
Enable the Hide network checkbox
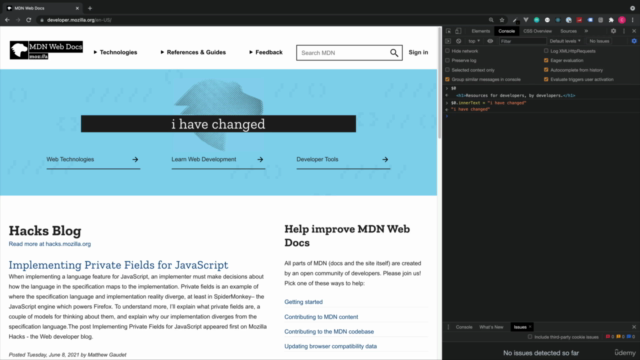pyautogui.click(x=447, y=51)
